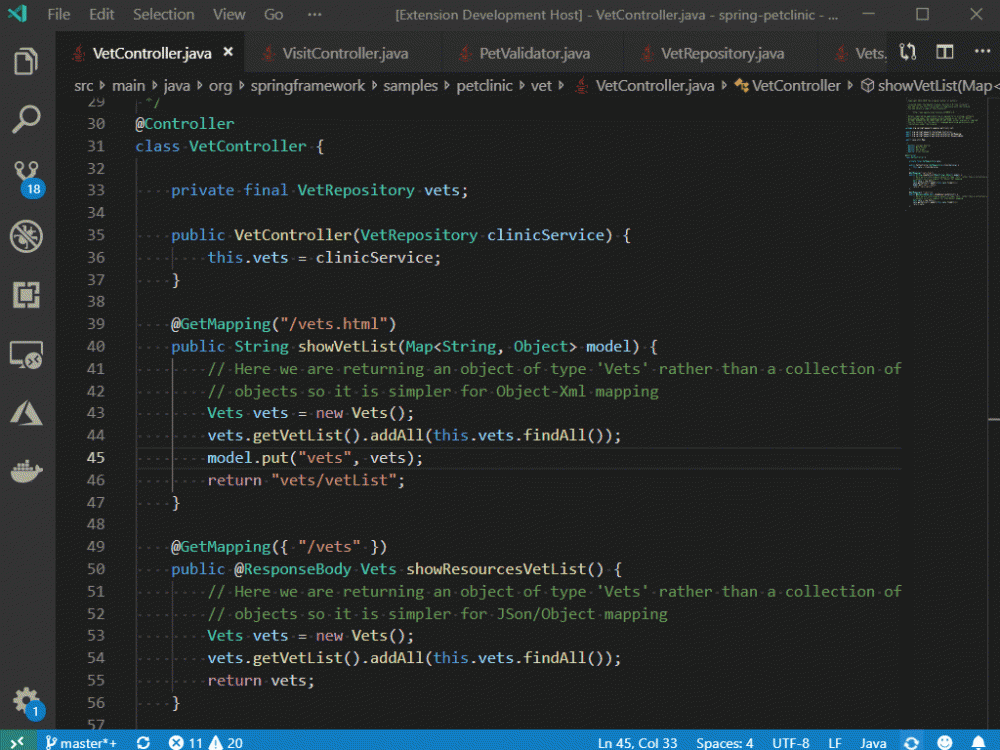Click the master branch indicator

pos(80,743)
